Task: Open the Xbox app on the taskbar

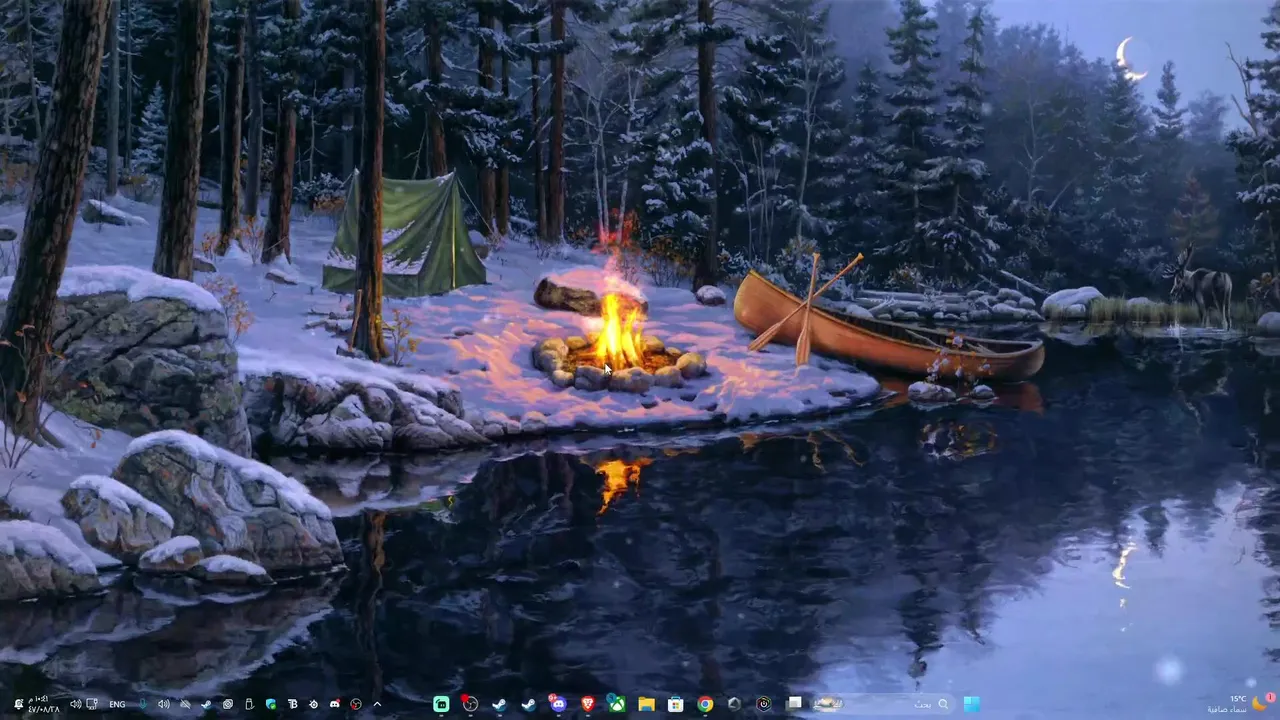Action: [618, 704]
